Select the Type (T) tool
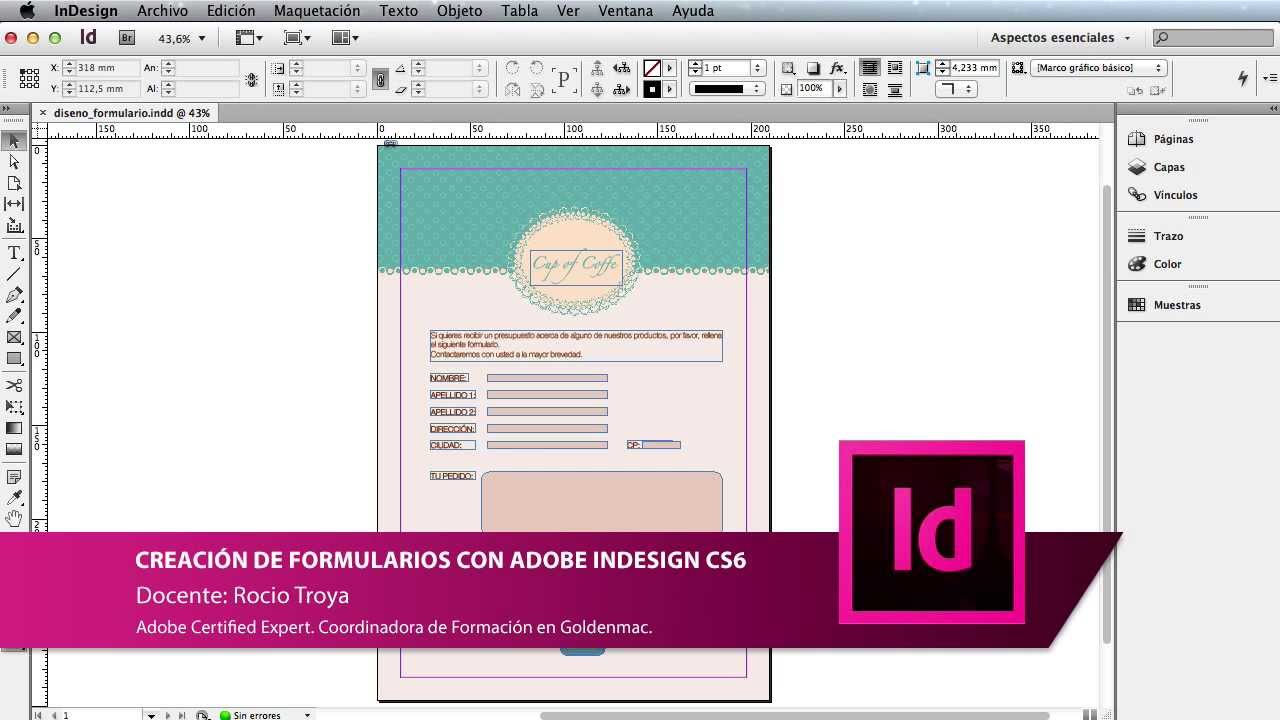Screen dimensions: 1280x720 pos(14,253)
